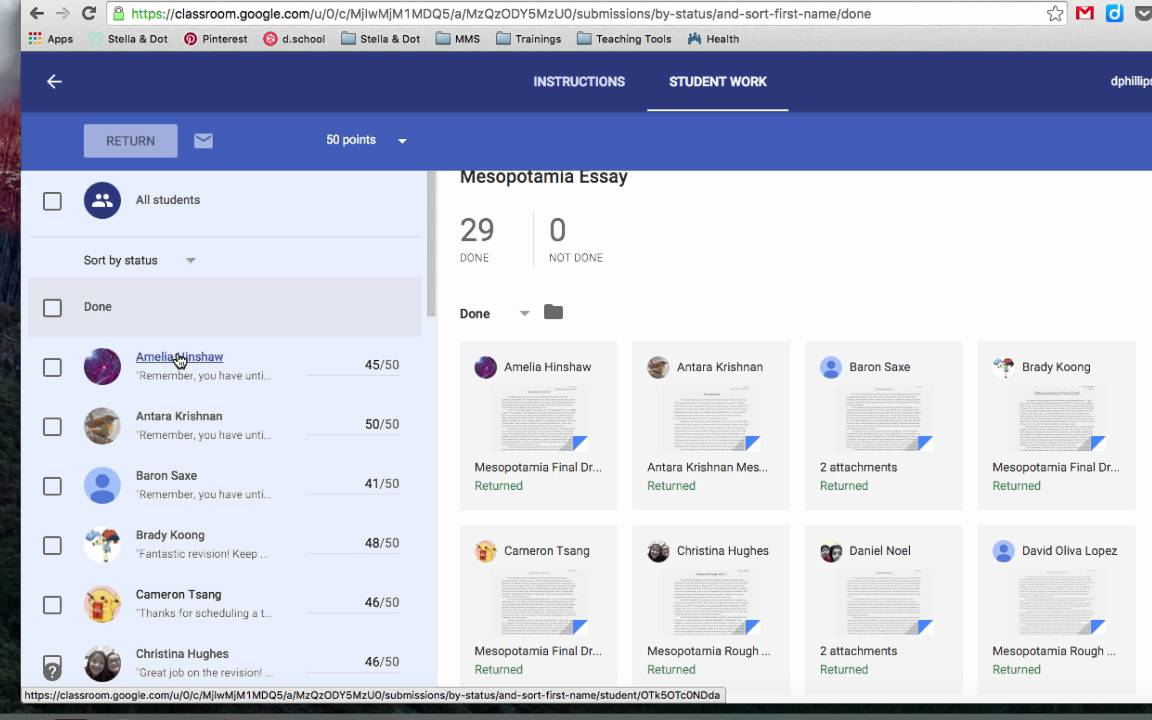
Task: Click the help question mark icon
Action: click(x=52, y=668)
